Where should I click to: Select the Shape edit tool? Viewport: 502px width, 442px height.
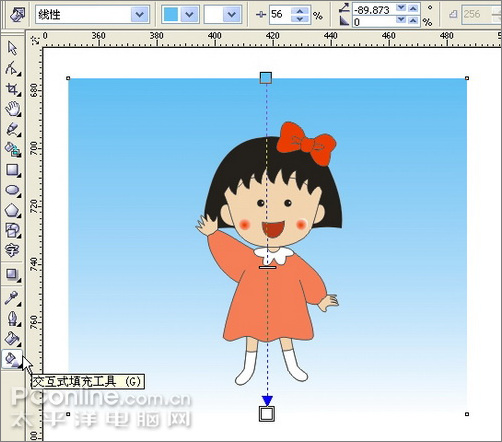click(x=12, y=68)
